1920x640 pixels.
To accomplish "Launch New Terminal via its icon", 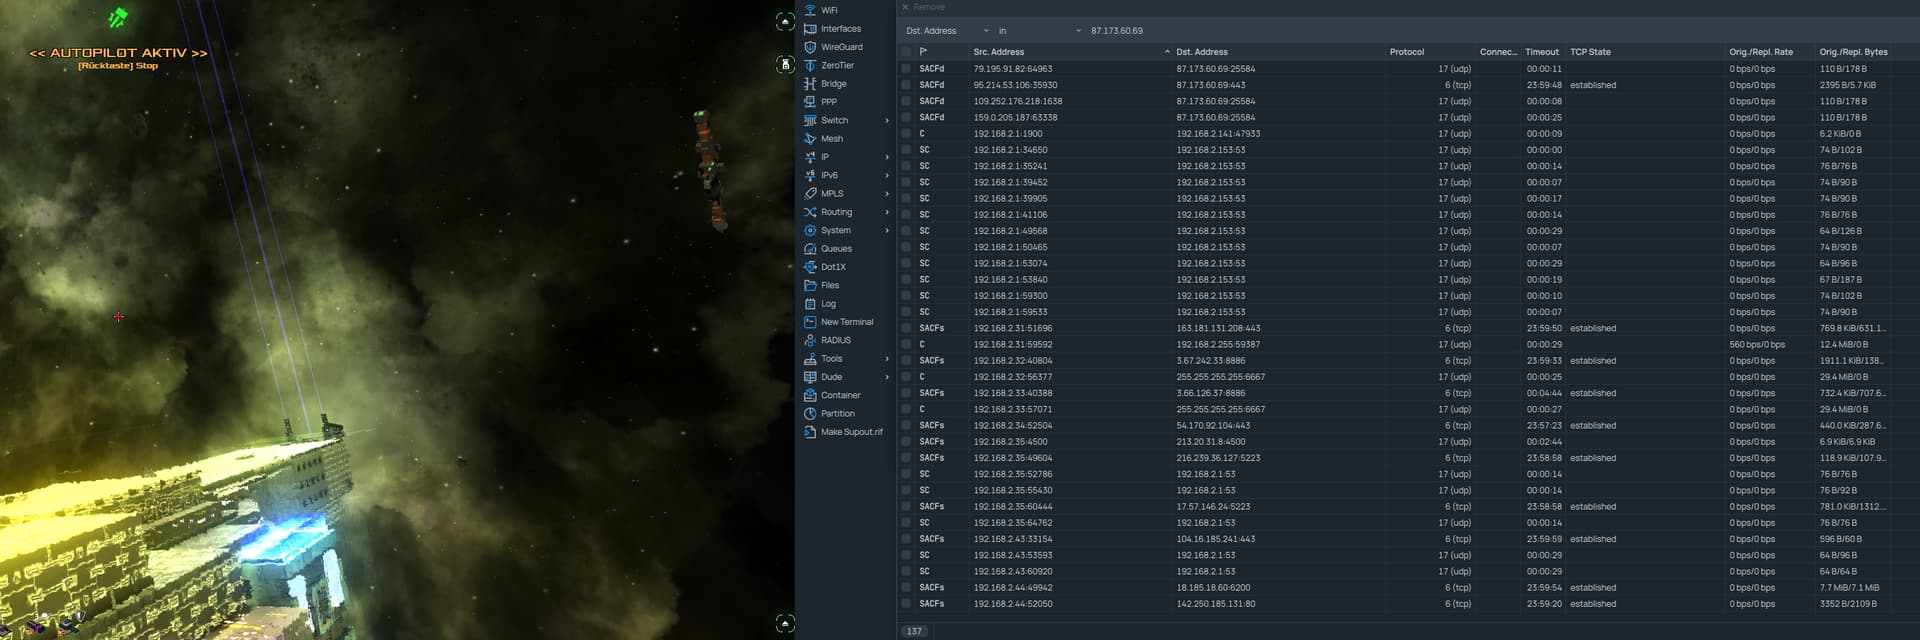I will pyautogui.click(x=810, y=322).
